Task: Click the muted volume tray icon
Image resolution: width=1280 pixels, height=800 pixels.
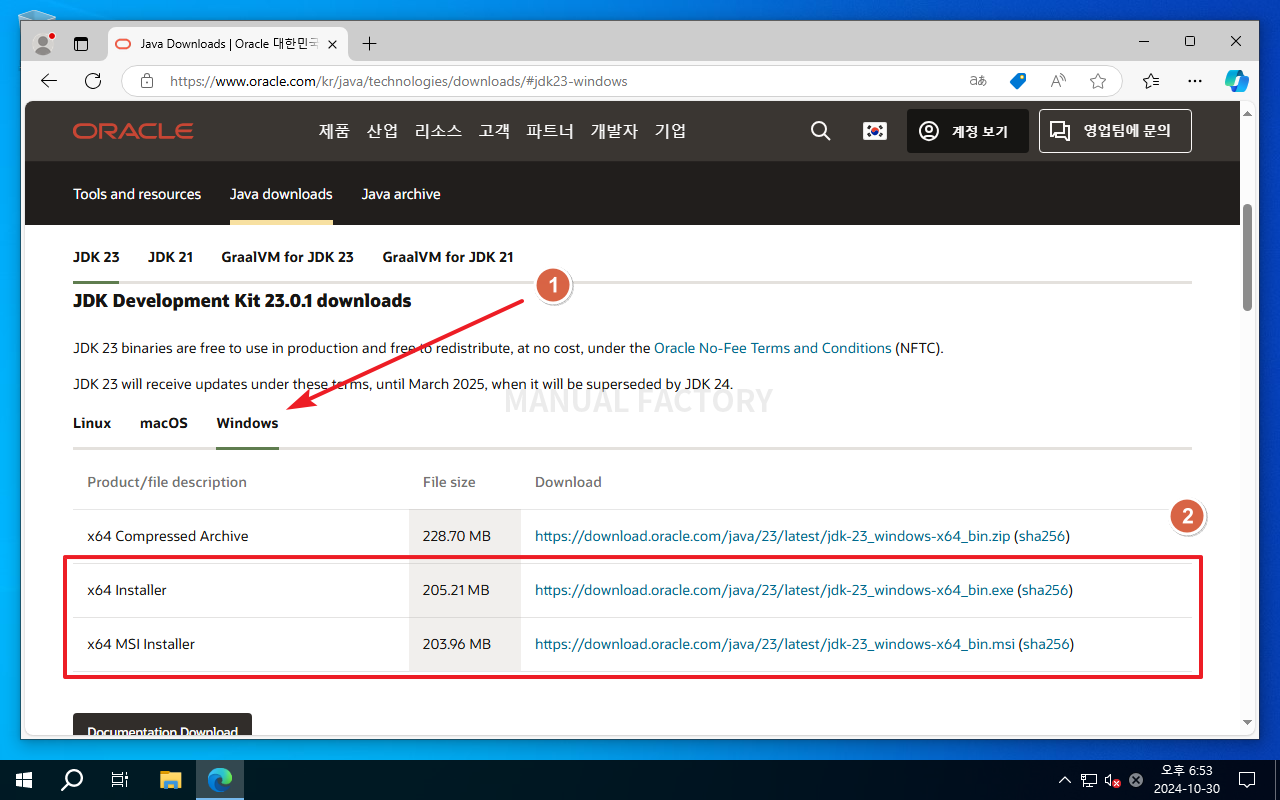Action: click(x=1112, y=779)
